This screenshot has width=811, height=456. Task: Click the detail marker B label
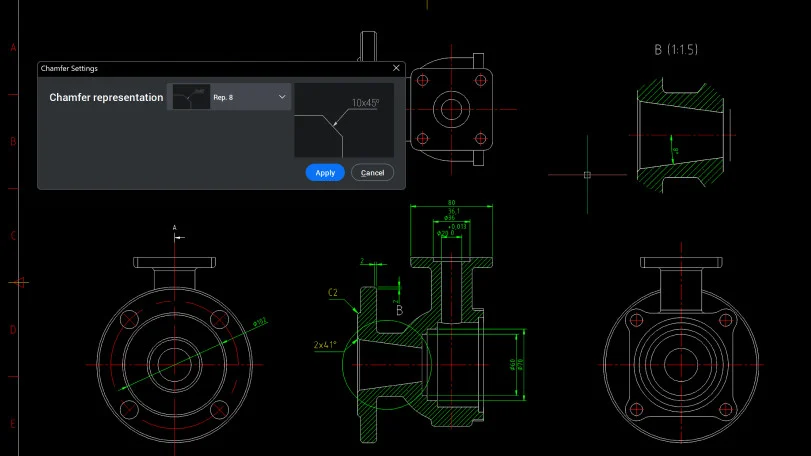click(x=399, y=310)
